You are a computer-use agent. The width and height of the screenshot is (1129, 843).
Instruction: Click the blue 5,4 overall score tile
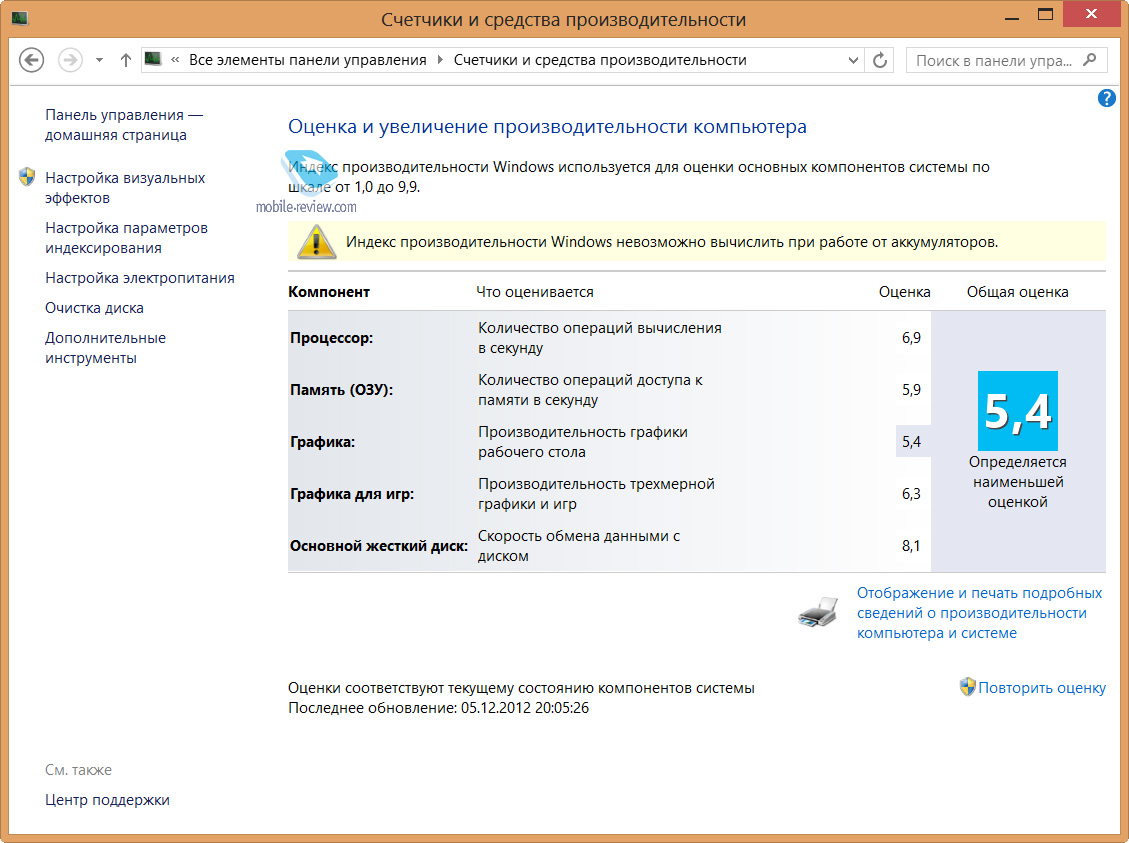click(1017, 411)
